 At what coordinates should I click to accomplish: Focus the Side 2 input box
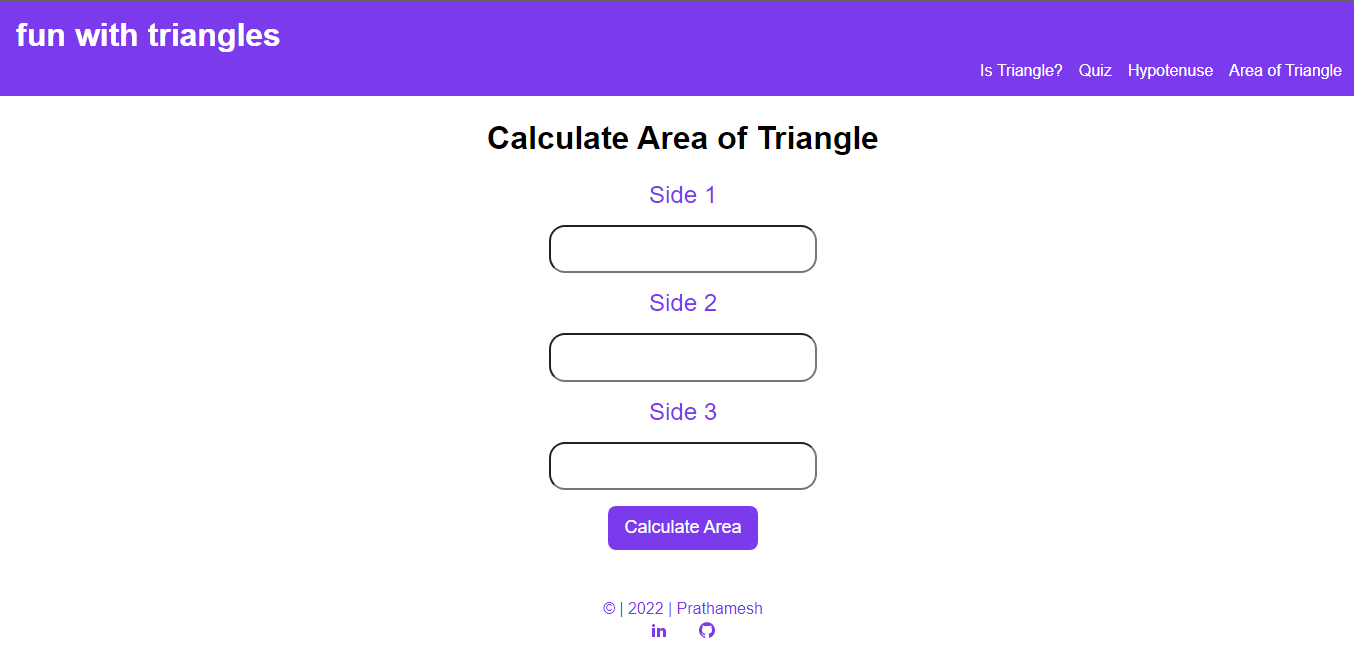tap(682, 357)
